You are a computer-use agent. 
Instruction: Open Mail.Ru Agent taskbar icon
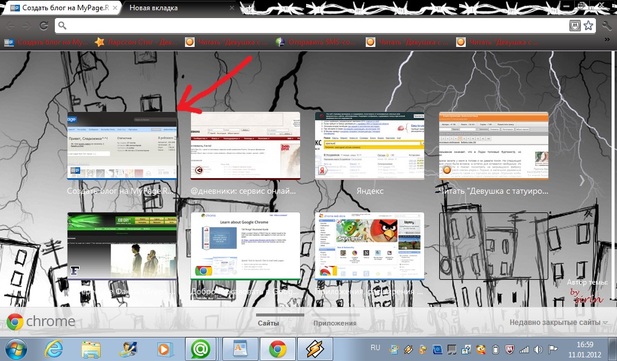(200, 349)
